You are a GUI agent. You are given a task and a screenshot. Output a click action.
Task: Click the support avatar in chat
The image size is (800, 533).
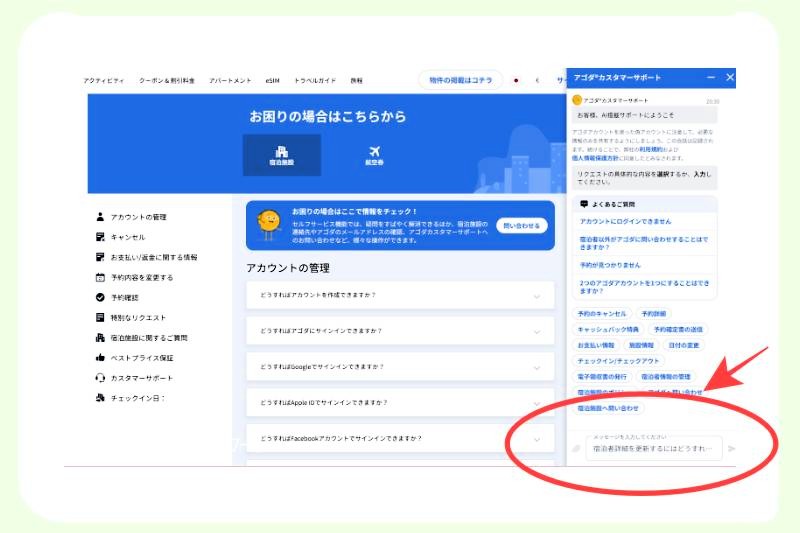click(x=577, y=100)
